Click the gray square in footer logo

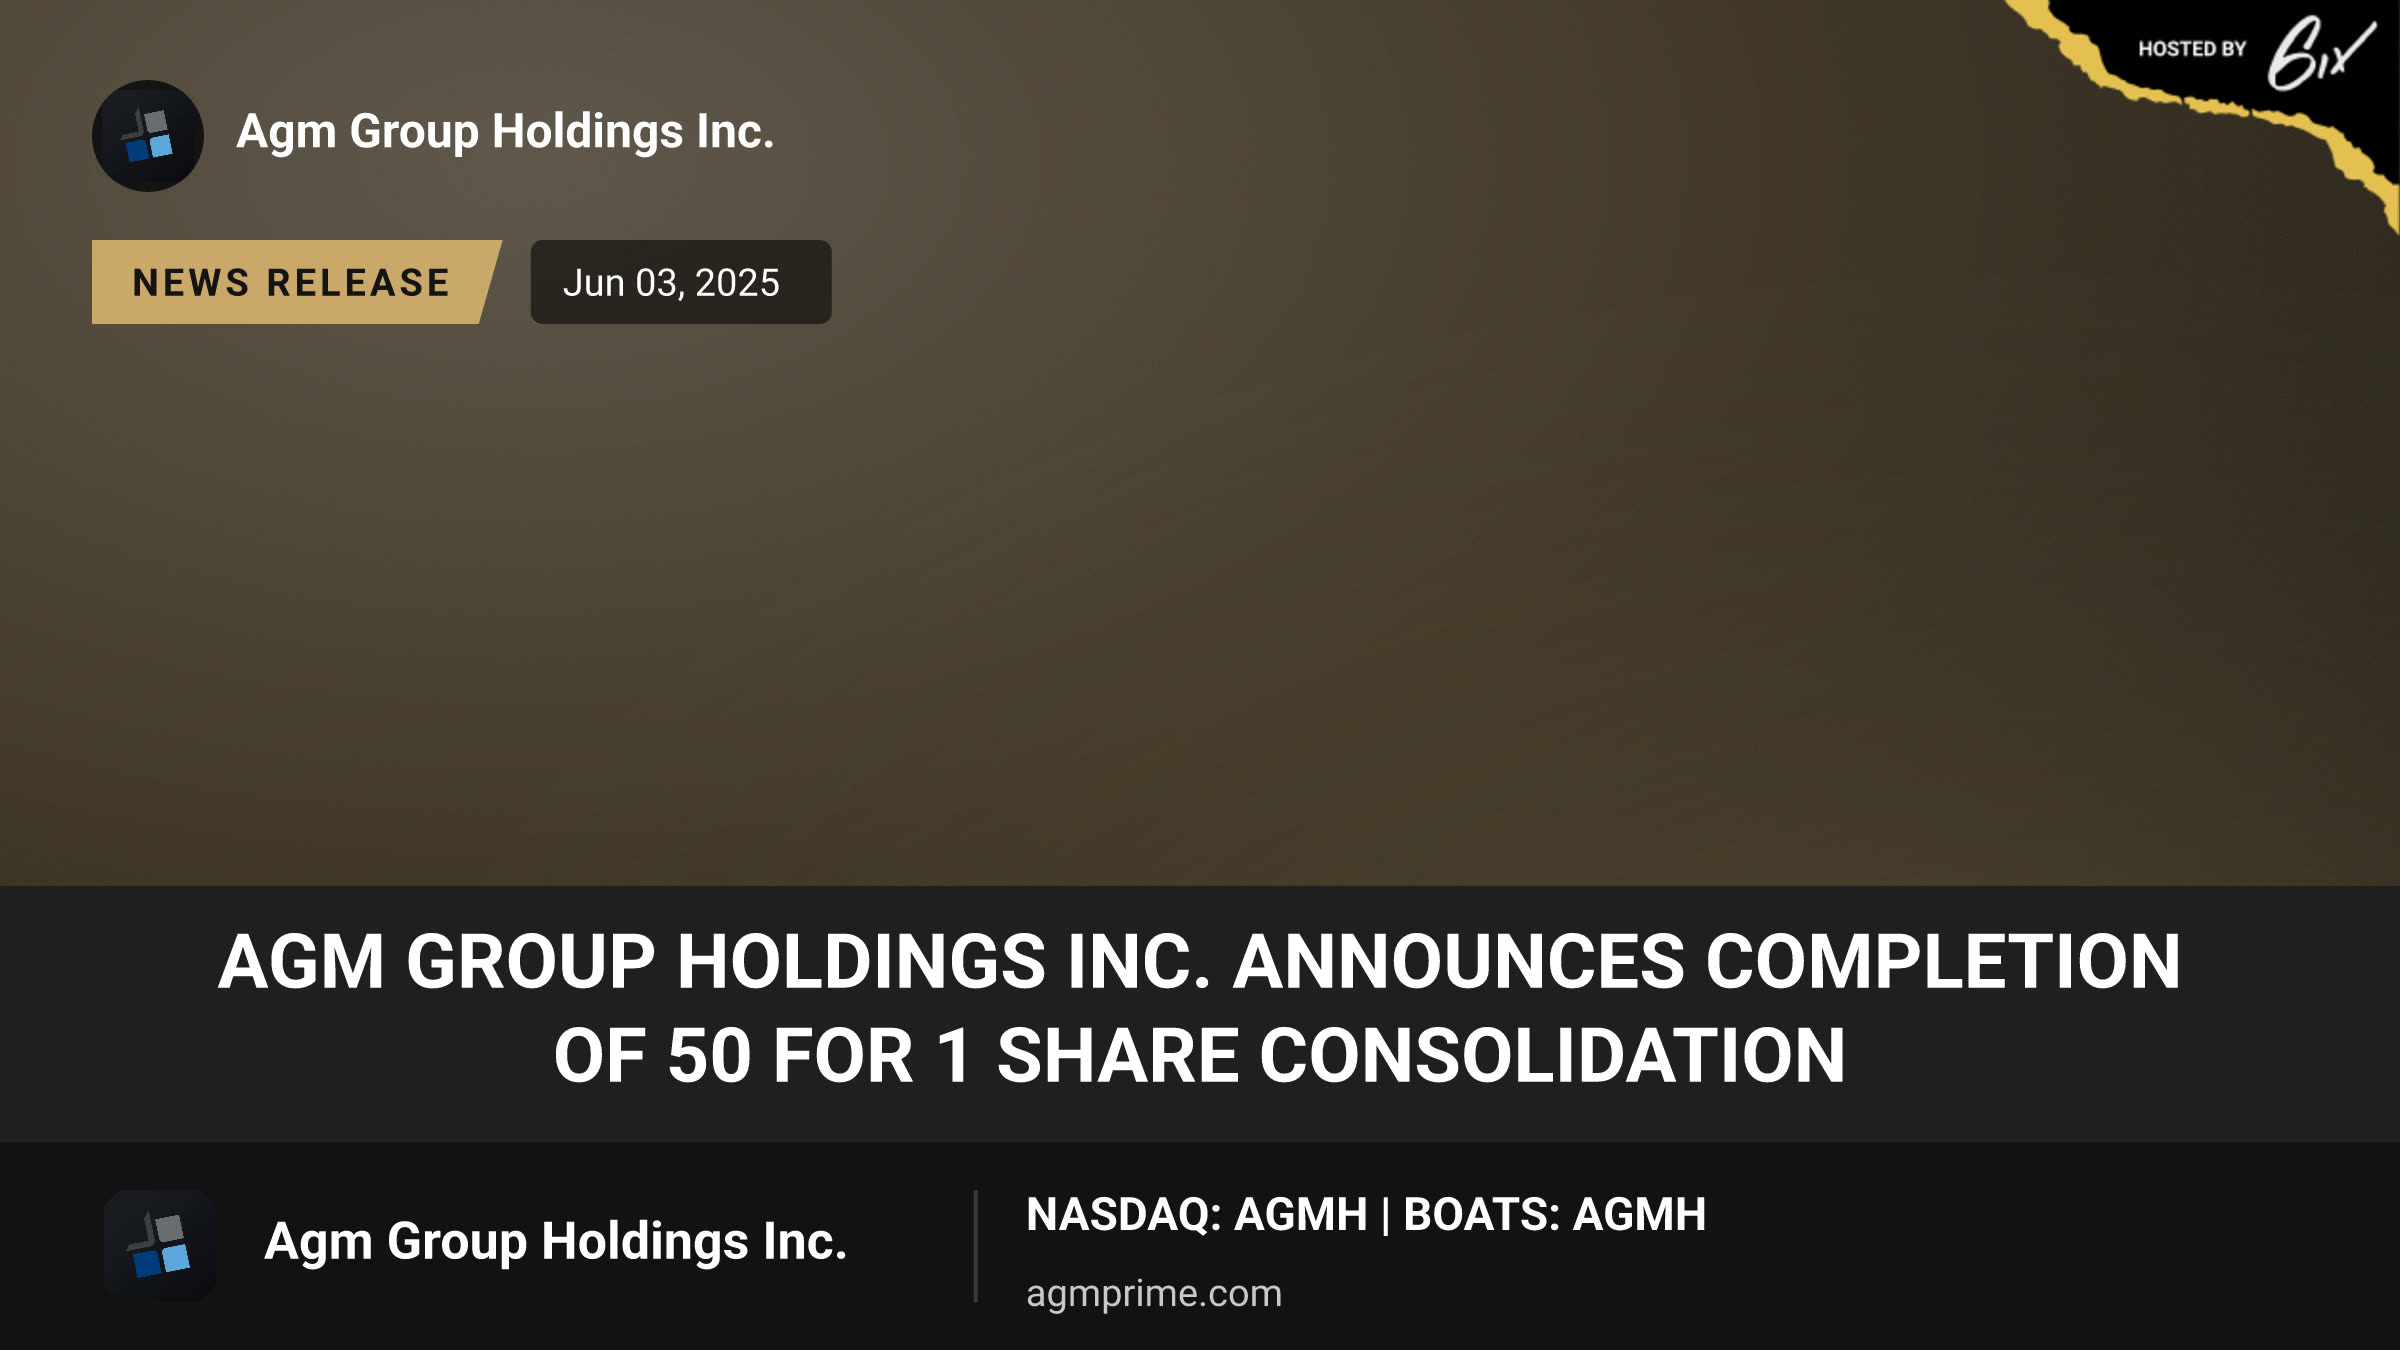[169, 1228]
